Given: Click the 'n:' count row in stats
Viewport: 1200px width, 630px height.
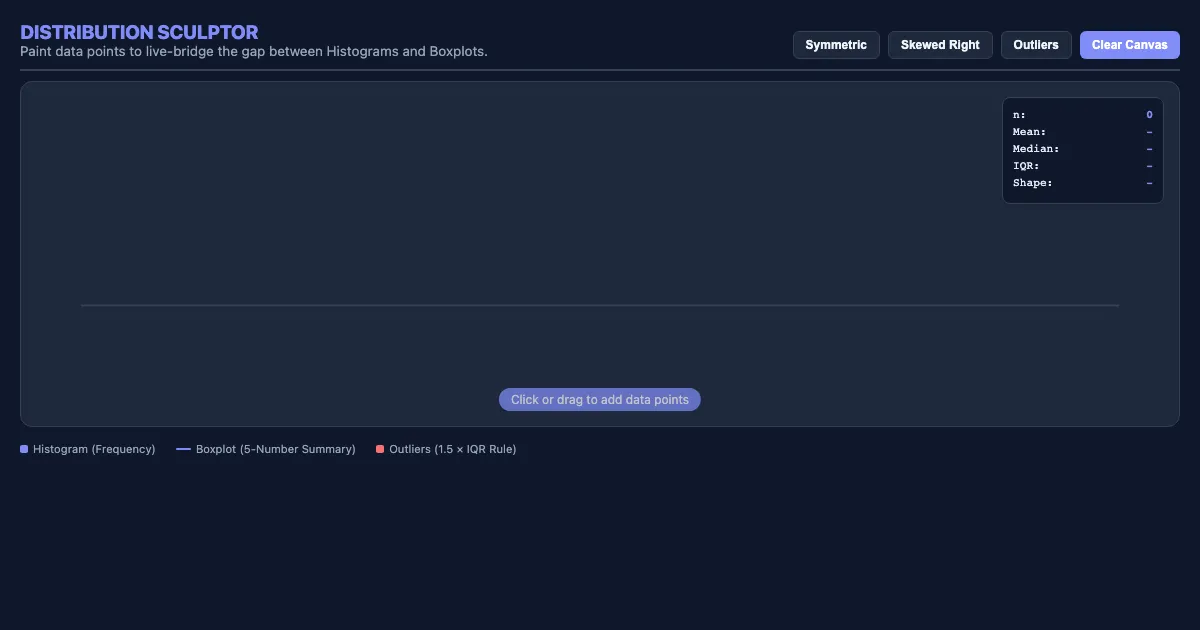Looking at the screenshot, I should 1083,115.
